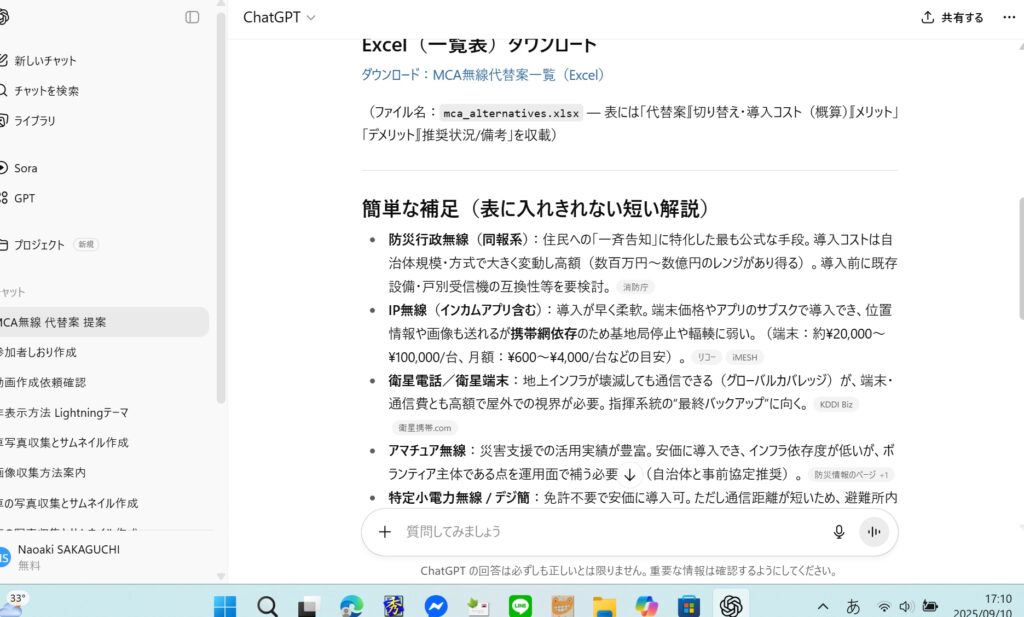Download the MCA無線代替案一覧 Excel file link

(483, 75)
